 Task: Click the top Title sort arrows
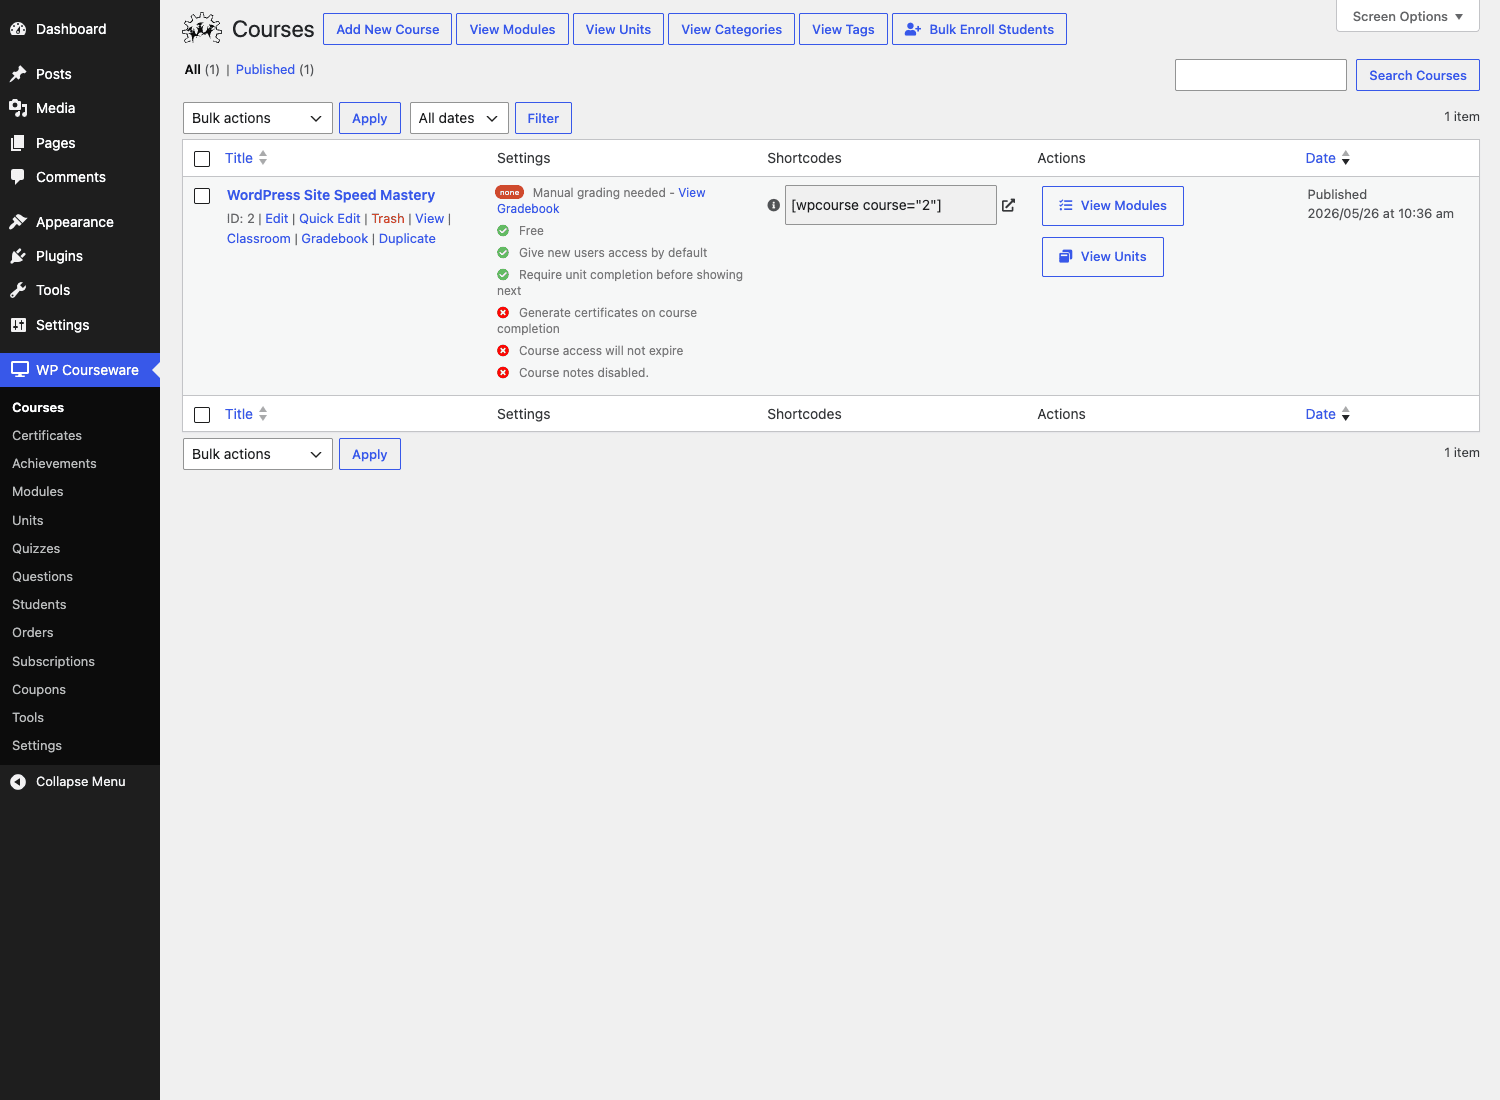263,158
